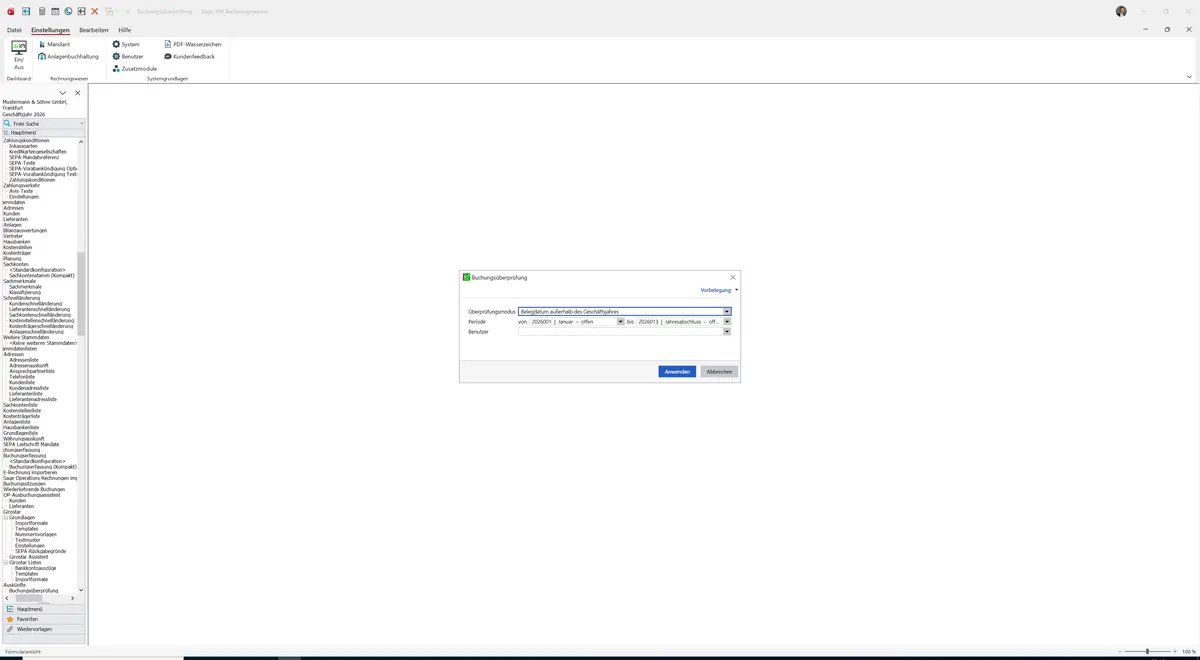Click the zoom slider in the status bar
The image size is (1200, 660).
[1147, 651]
